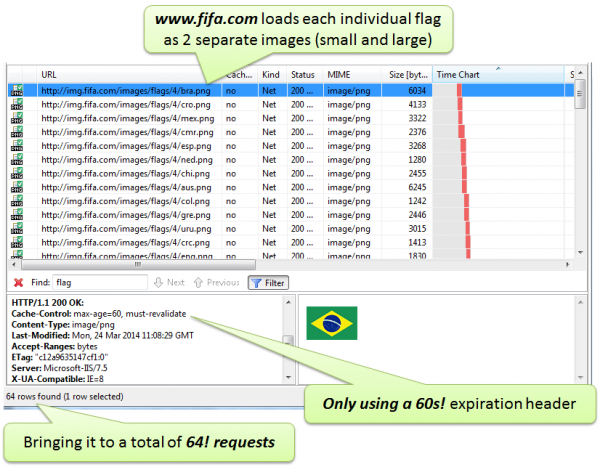
Task: Click the size value 6245
Action: coord(417,187)
